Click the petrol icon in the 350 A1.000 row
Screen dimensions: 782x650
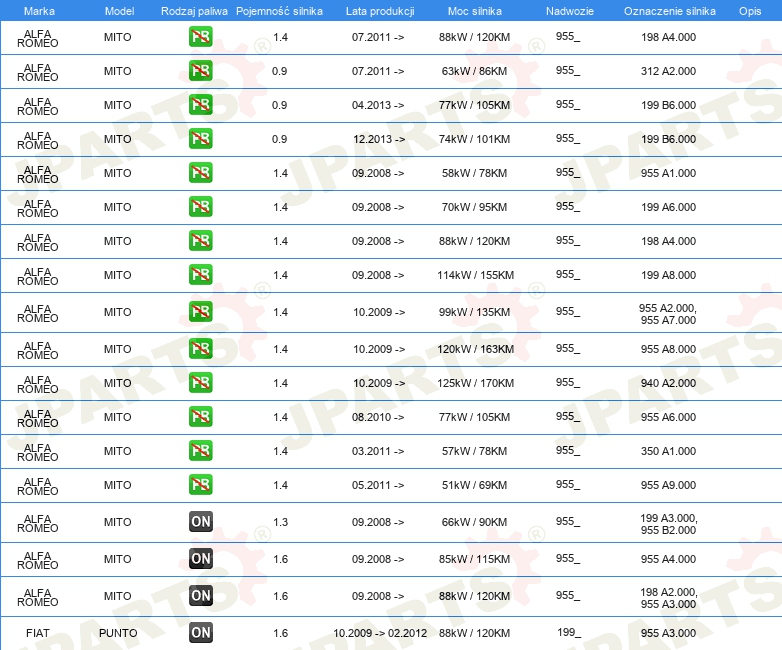200,450
